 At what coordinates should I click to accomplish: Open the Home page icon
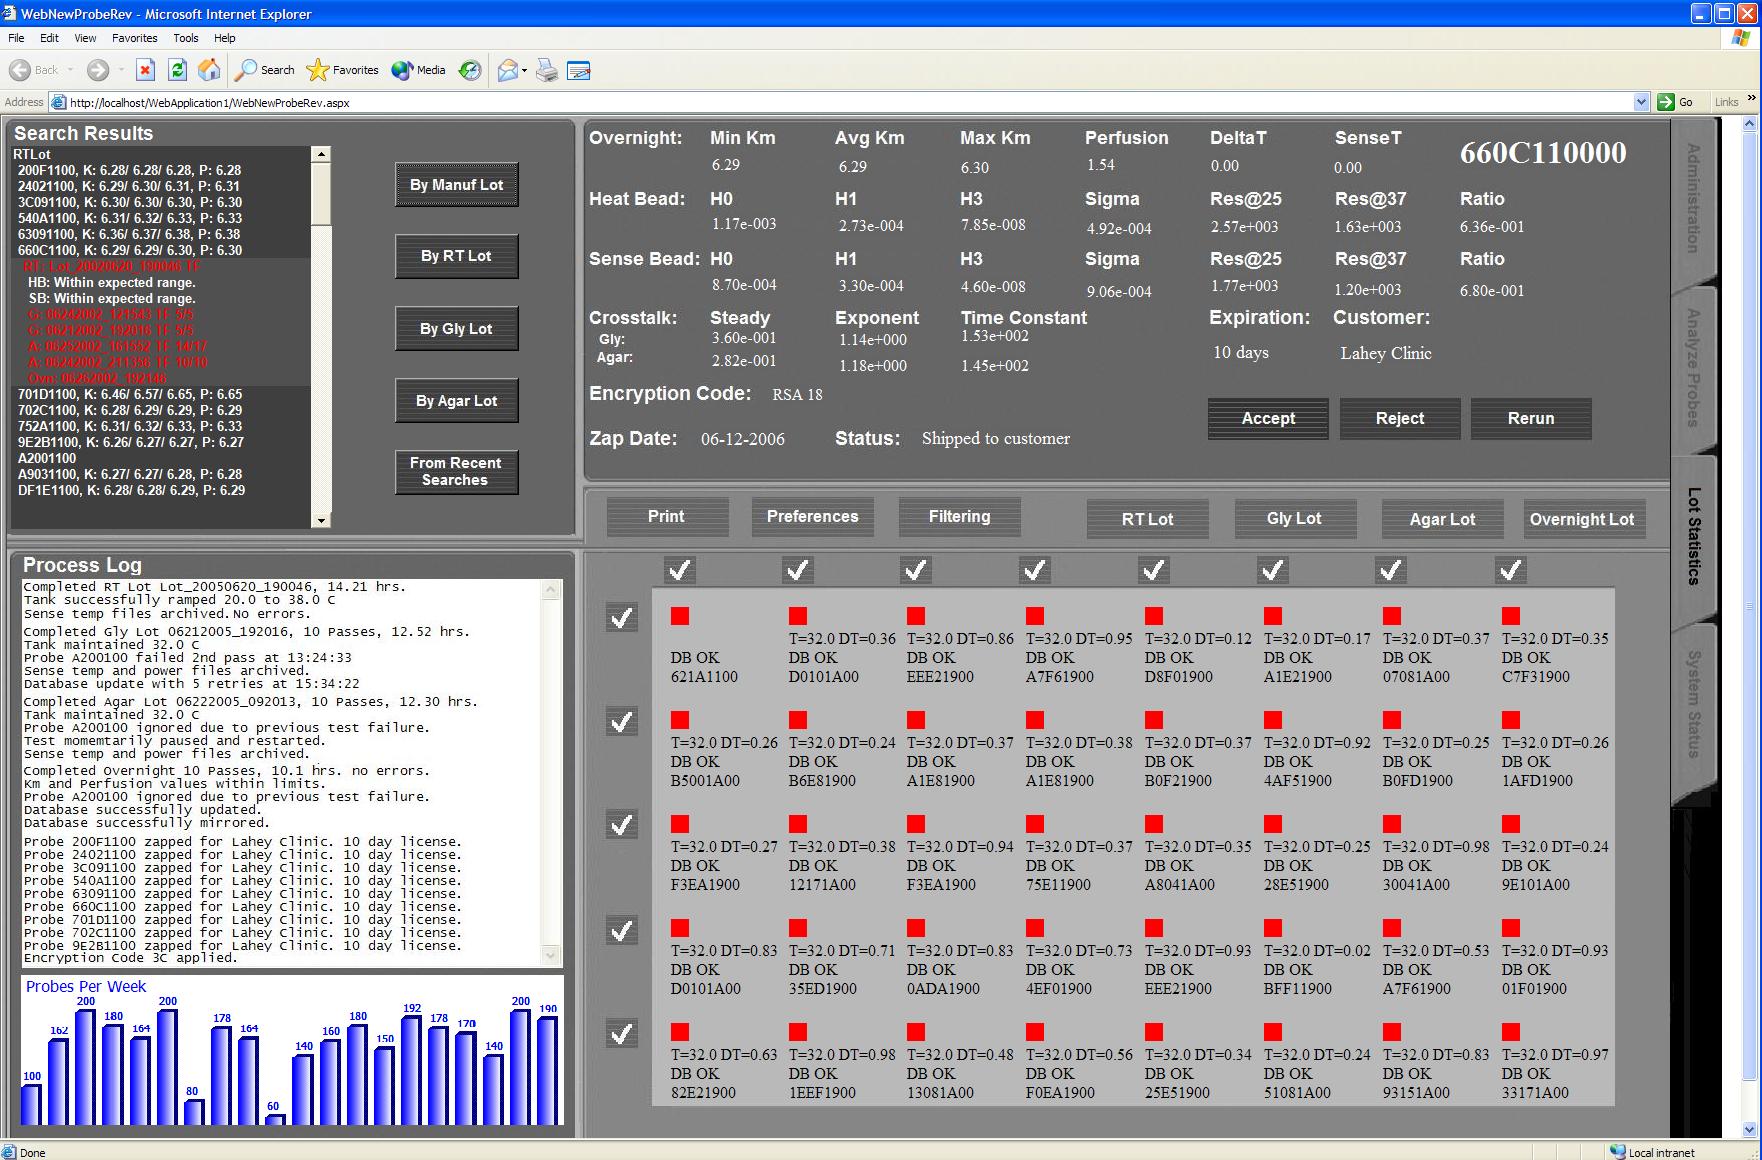[209, 70]
